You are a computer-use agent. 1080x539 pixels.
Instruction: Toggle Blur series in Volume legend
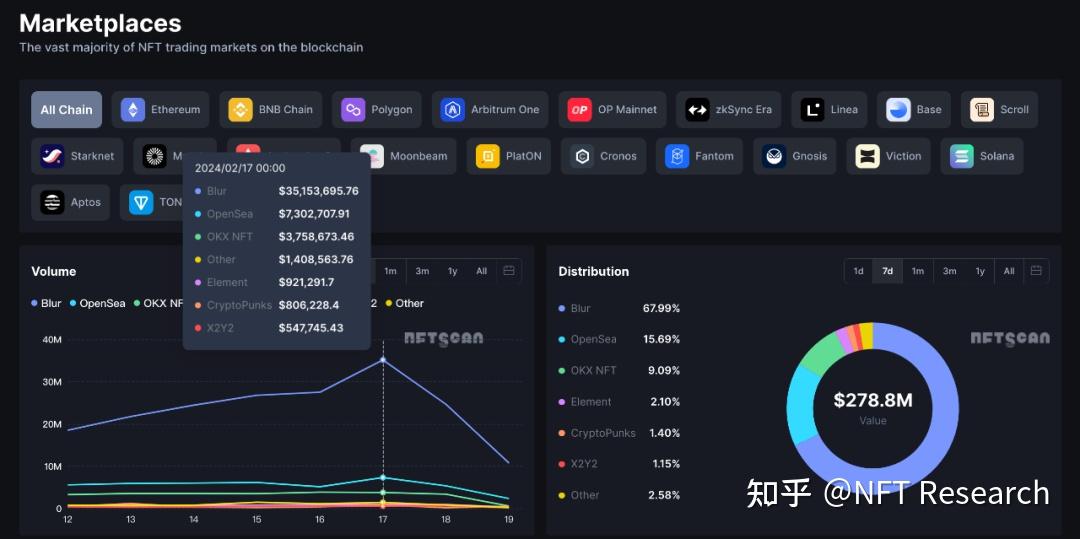click(46, 304)
